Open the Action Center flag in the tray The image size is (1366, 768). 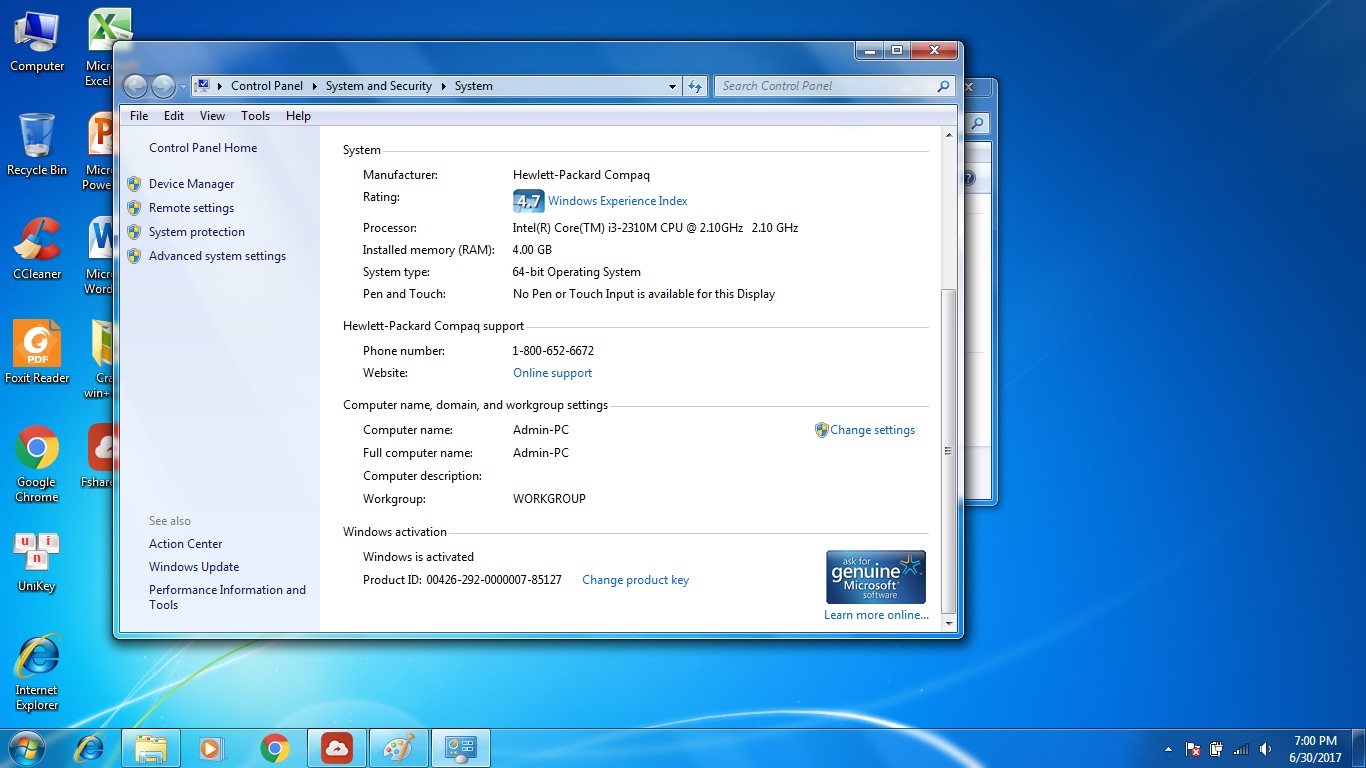pos(1192,748)
